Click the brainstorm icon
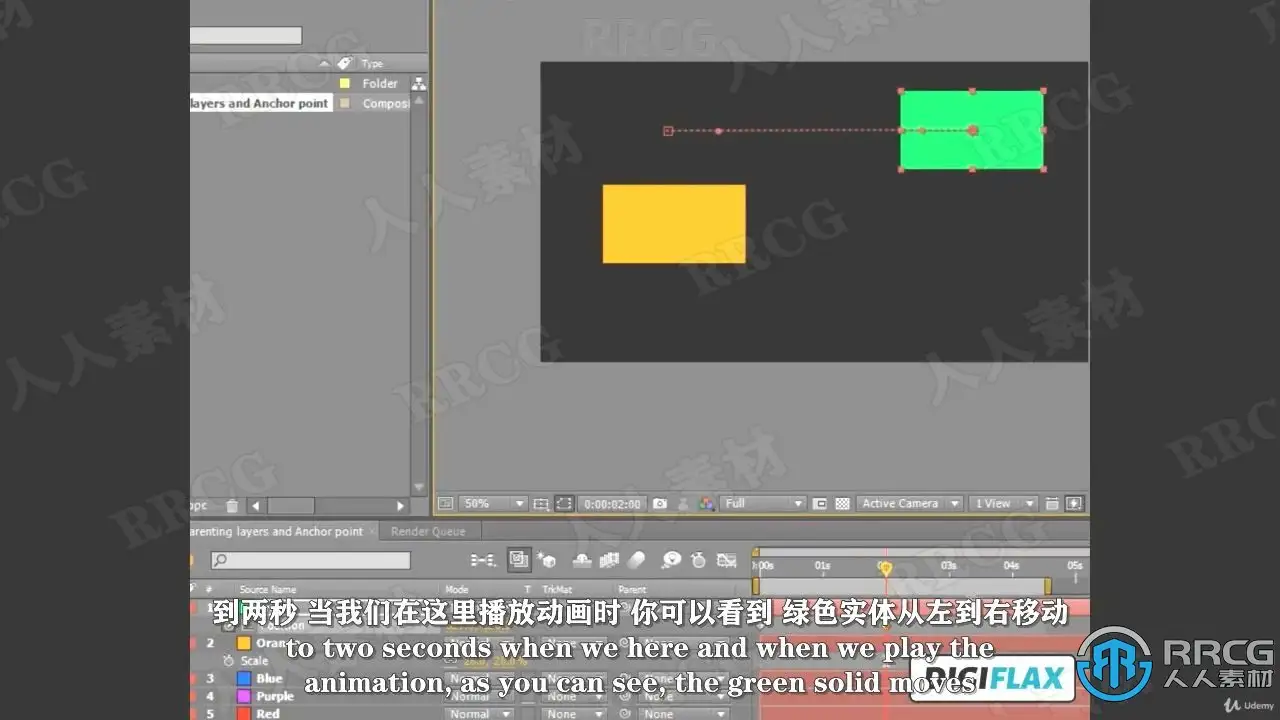Image resolution: width=1280 pixels, height=720 pixels. 672,560
